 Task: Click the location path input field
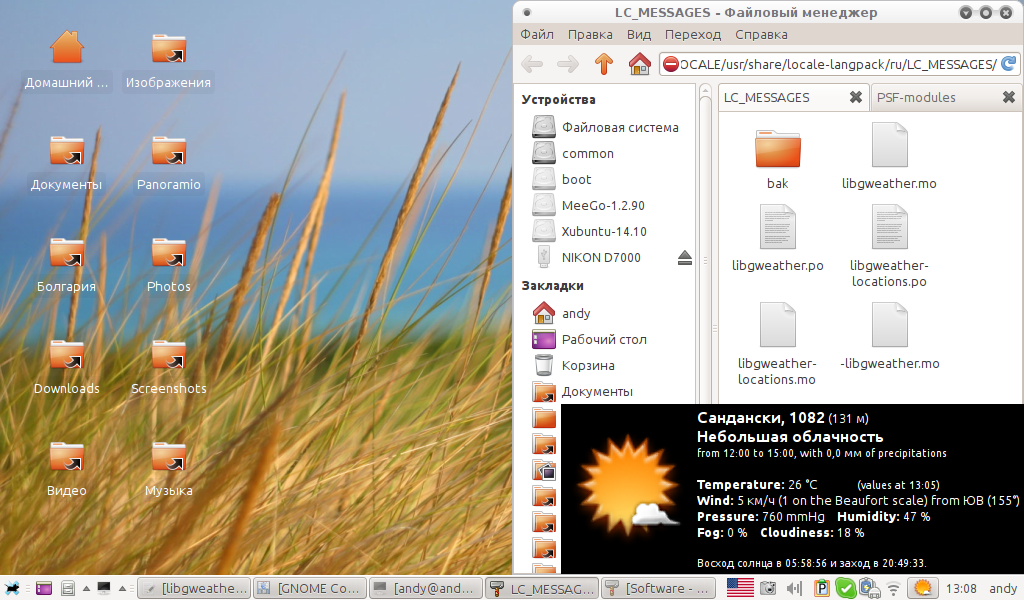(835, 64)
